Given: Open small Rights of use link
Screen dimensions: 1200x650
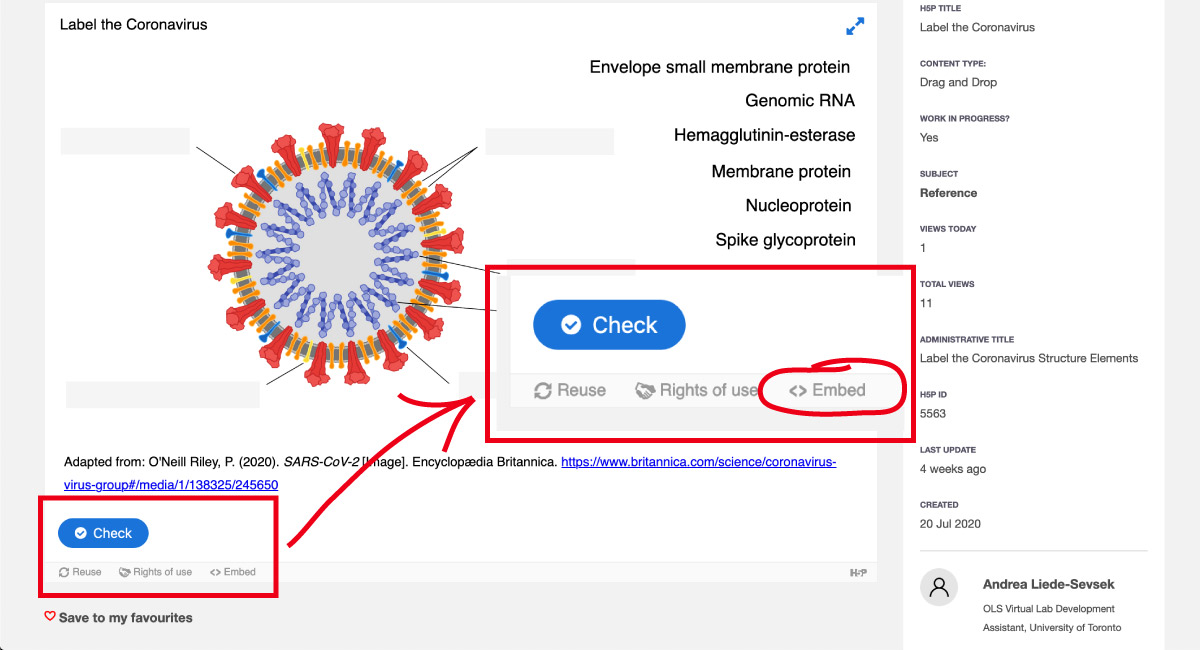Looking at the screenshot, I should click(155, 572).
